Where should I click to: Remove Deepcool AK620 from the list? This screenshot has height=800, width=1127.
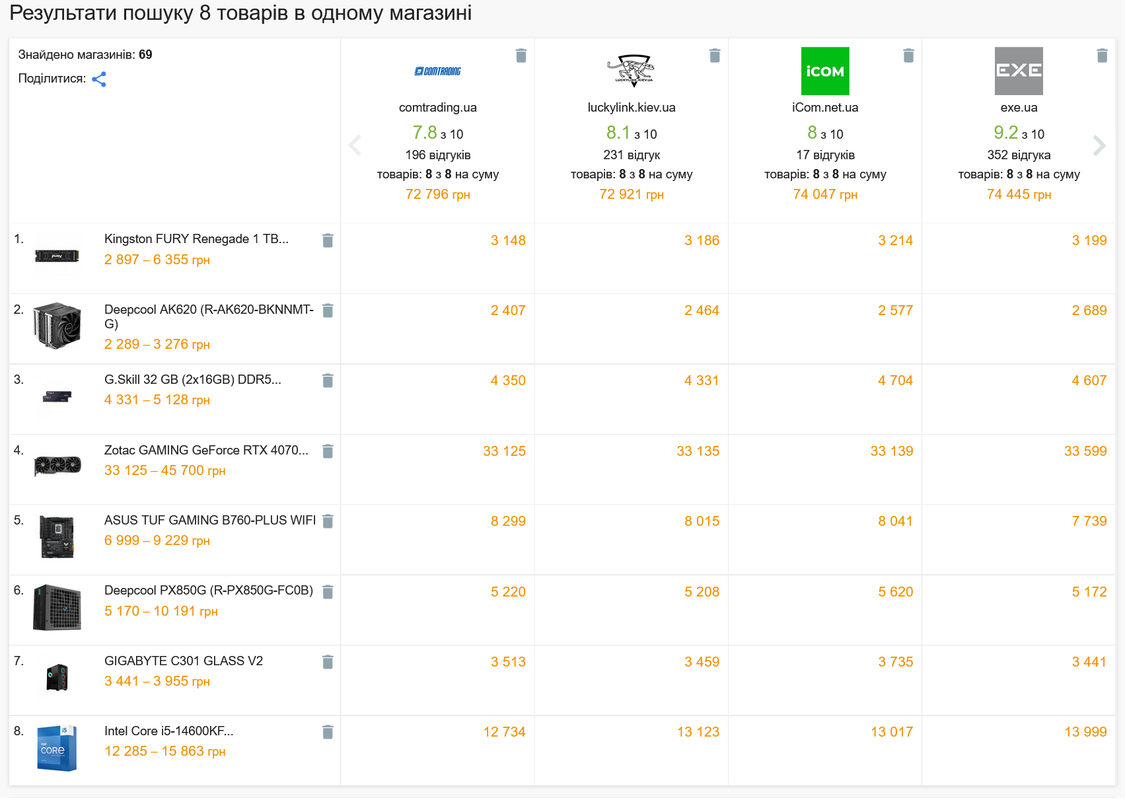pos(328,311)
